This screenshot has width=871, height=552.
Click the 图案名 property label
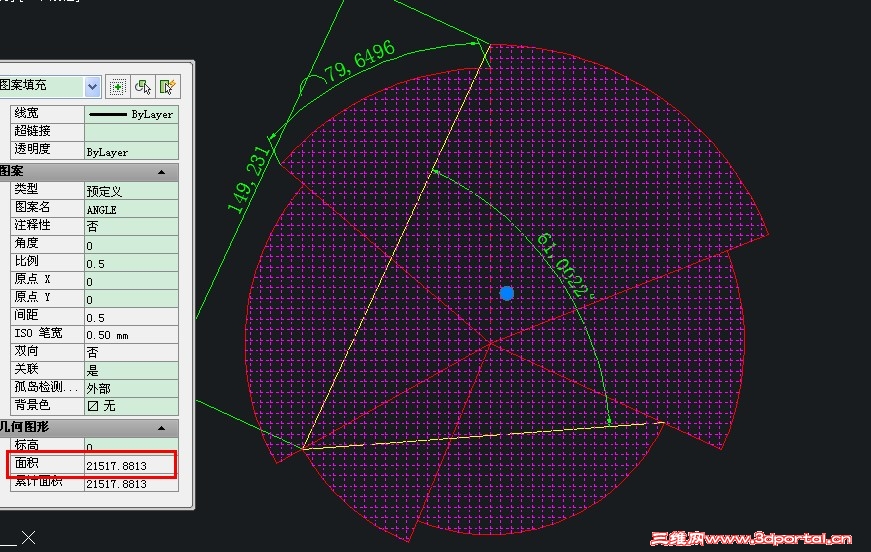(x=32, y=208)
